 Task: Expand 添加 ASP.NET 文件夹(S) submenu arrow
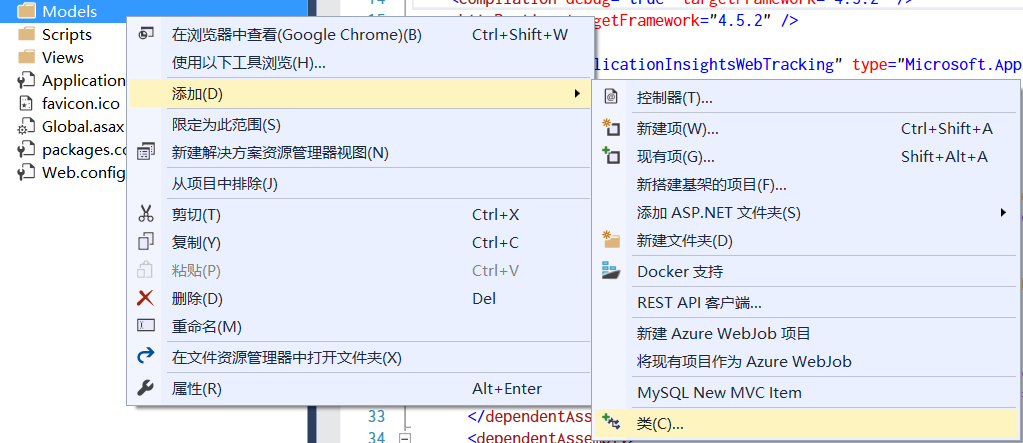[1002, 212]
